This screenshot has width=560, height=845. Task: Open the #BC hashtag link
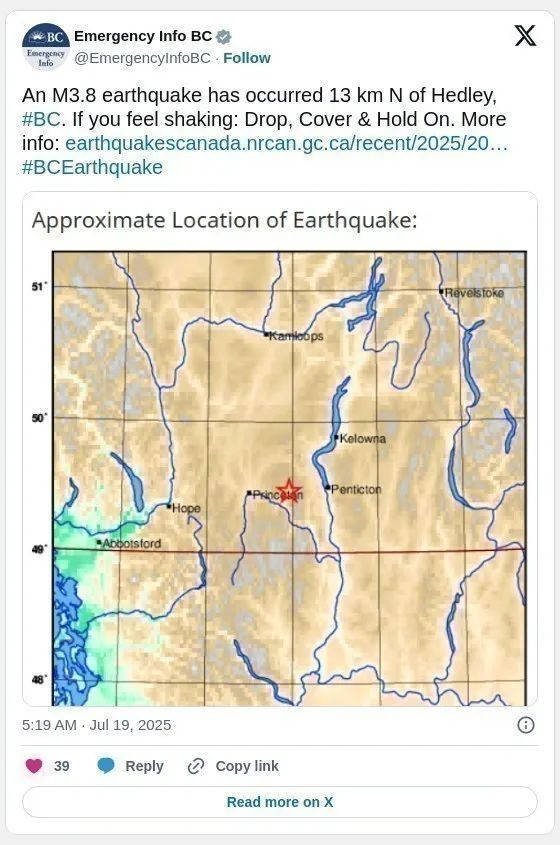coord(42,119)
